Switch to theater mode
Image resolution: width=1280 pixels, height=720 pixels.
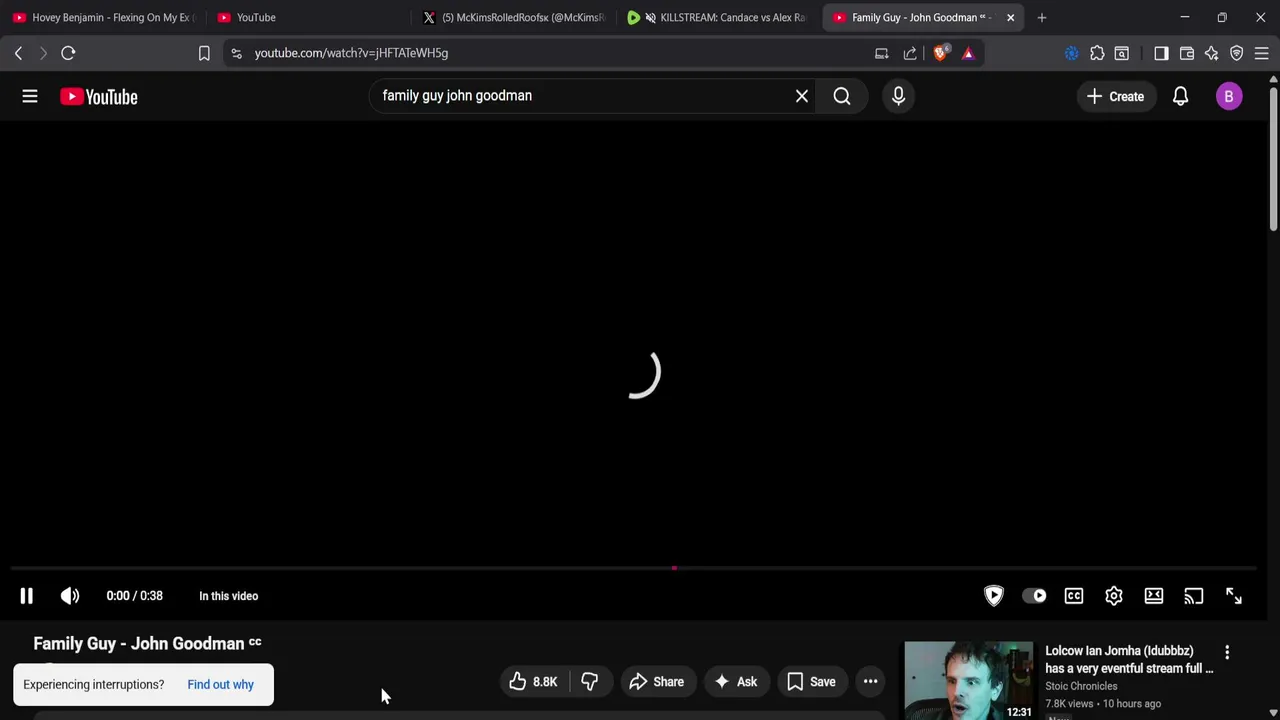pos(1154,596)
